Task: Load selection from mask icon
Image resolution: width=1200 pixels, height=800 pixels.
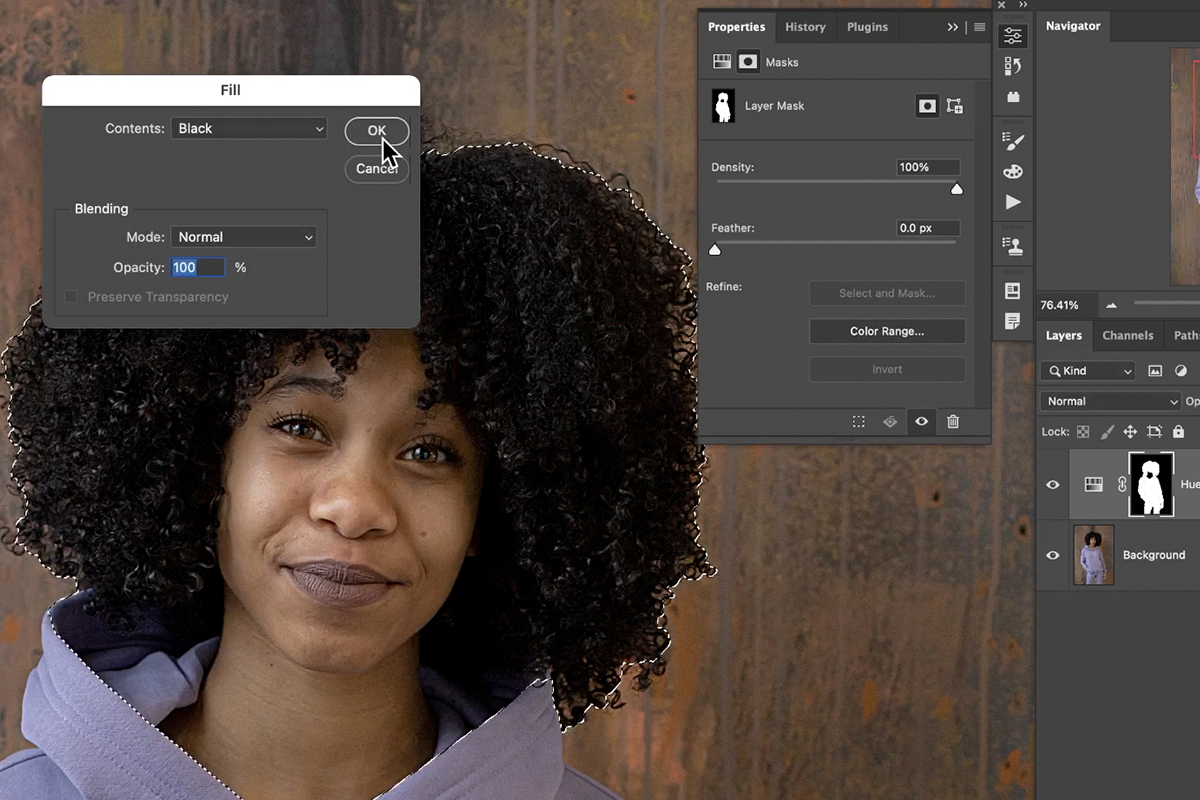Action: pos(859,422)
